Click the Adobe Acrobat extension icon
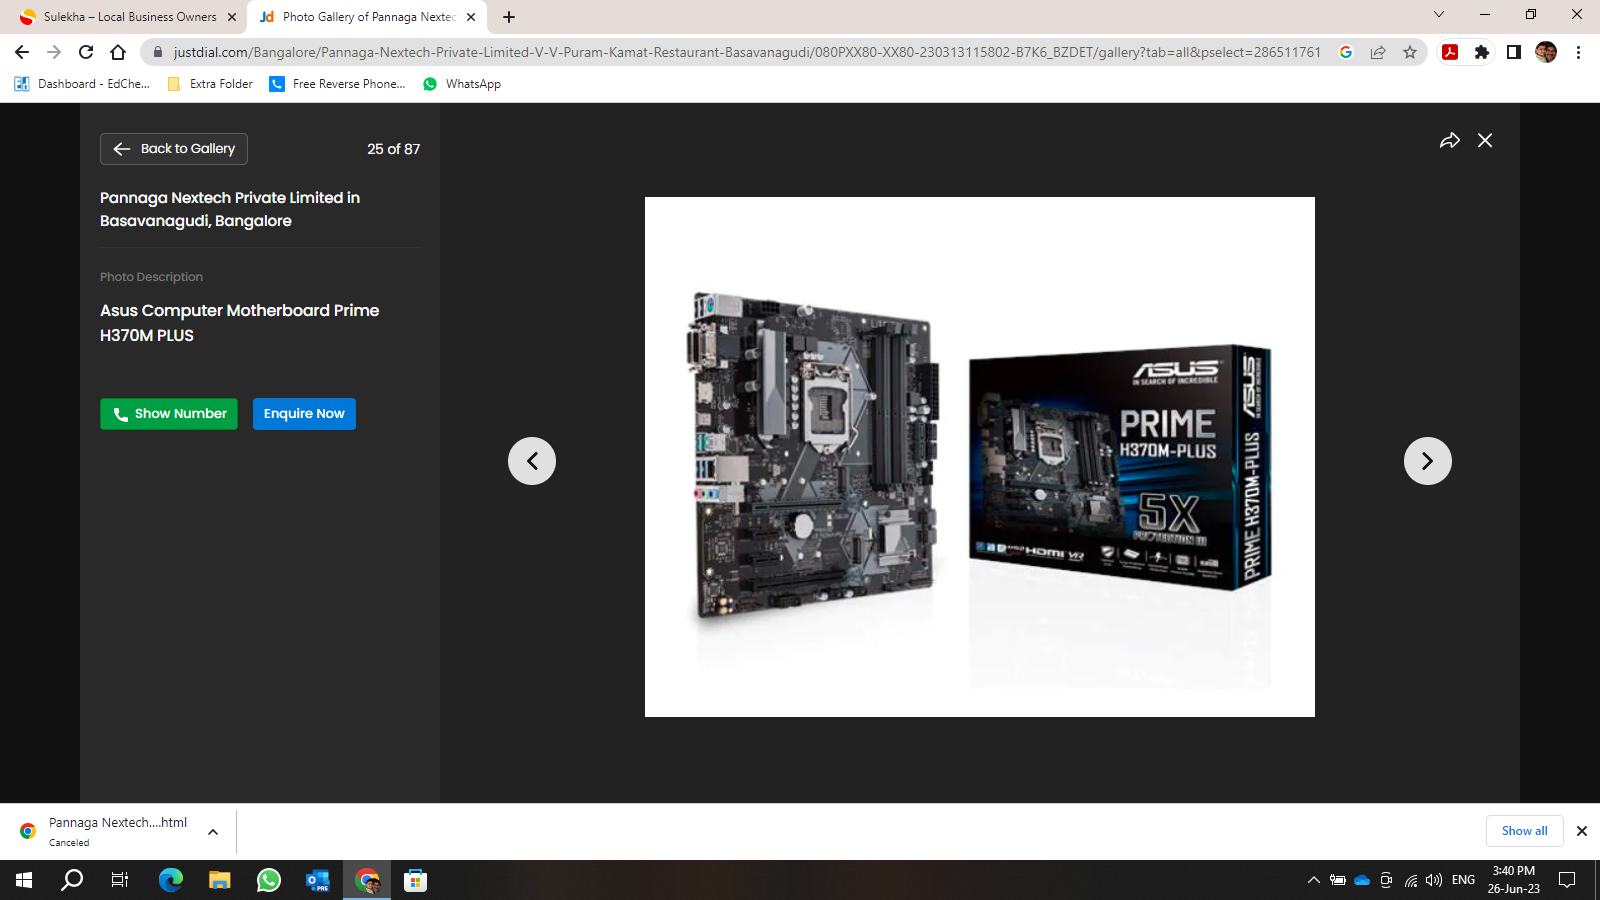This screenshot has height=900, width=1600. [1450, 52]
